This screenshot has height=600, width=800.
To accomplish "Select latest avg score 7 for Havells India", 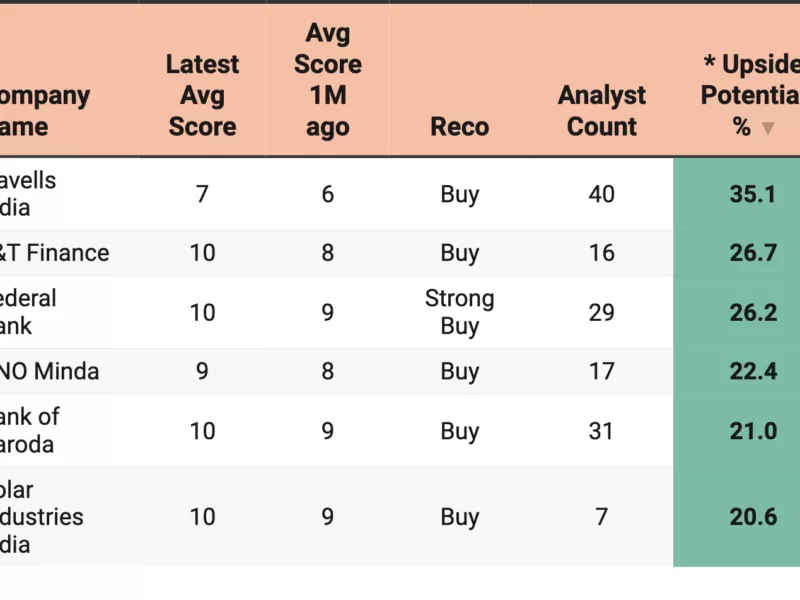I will coord(202,194).
